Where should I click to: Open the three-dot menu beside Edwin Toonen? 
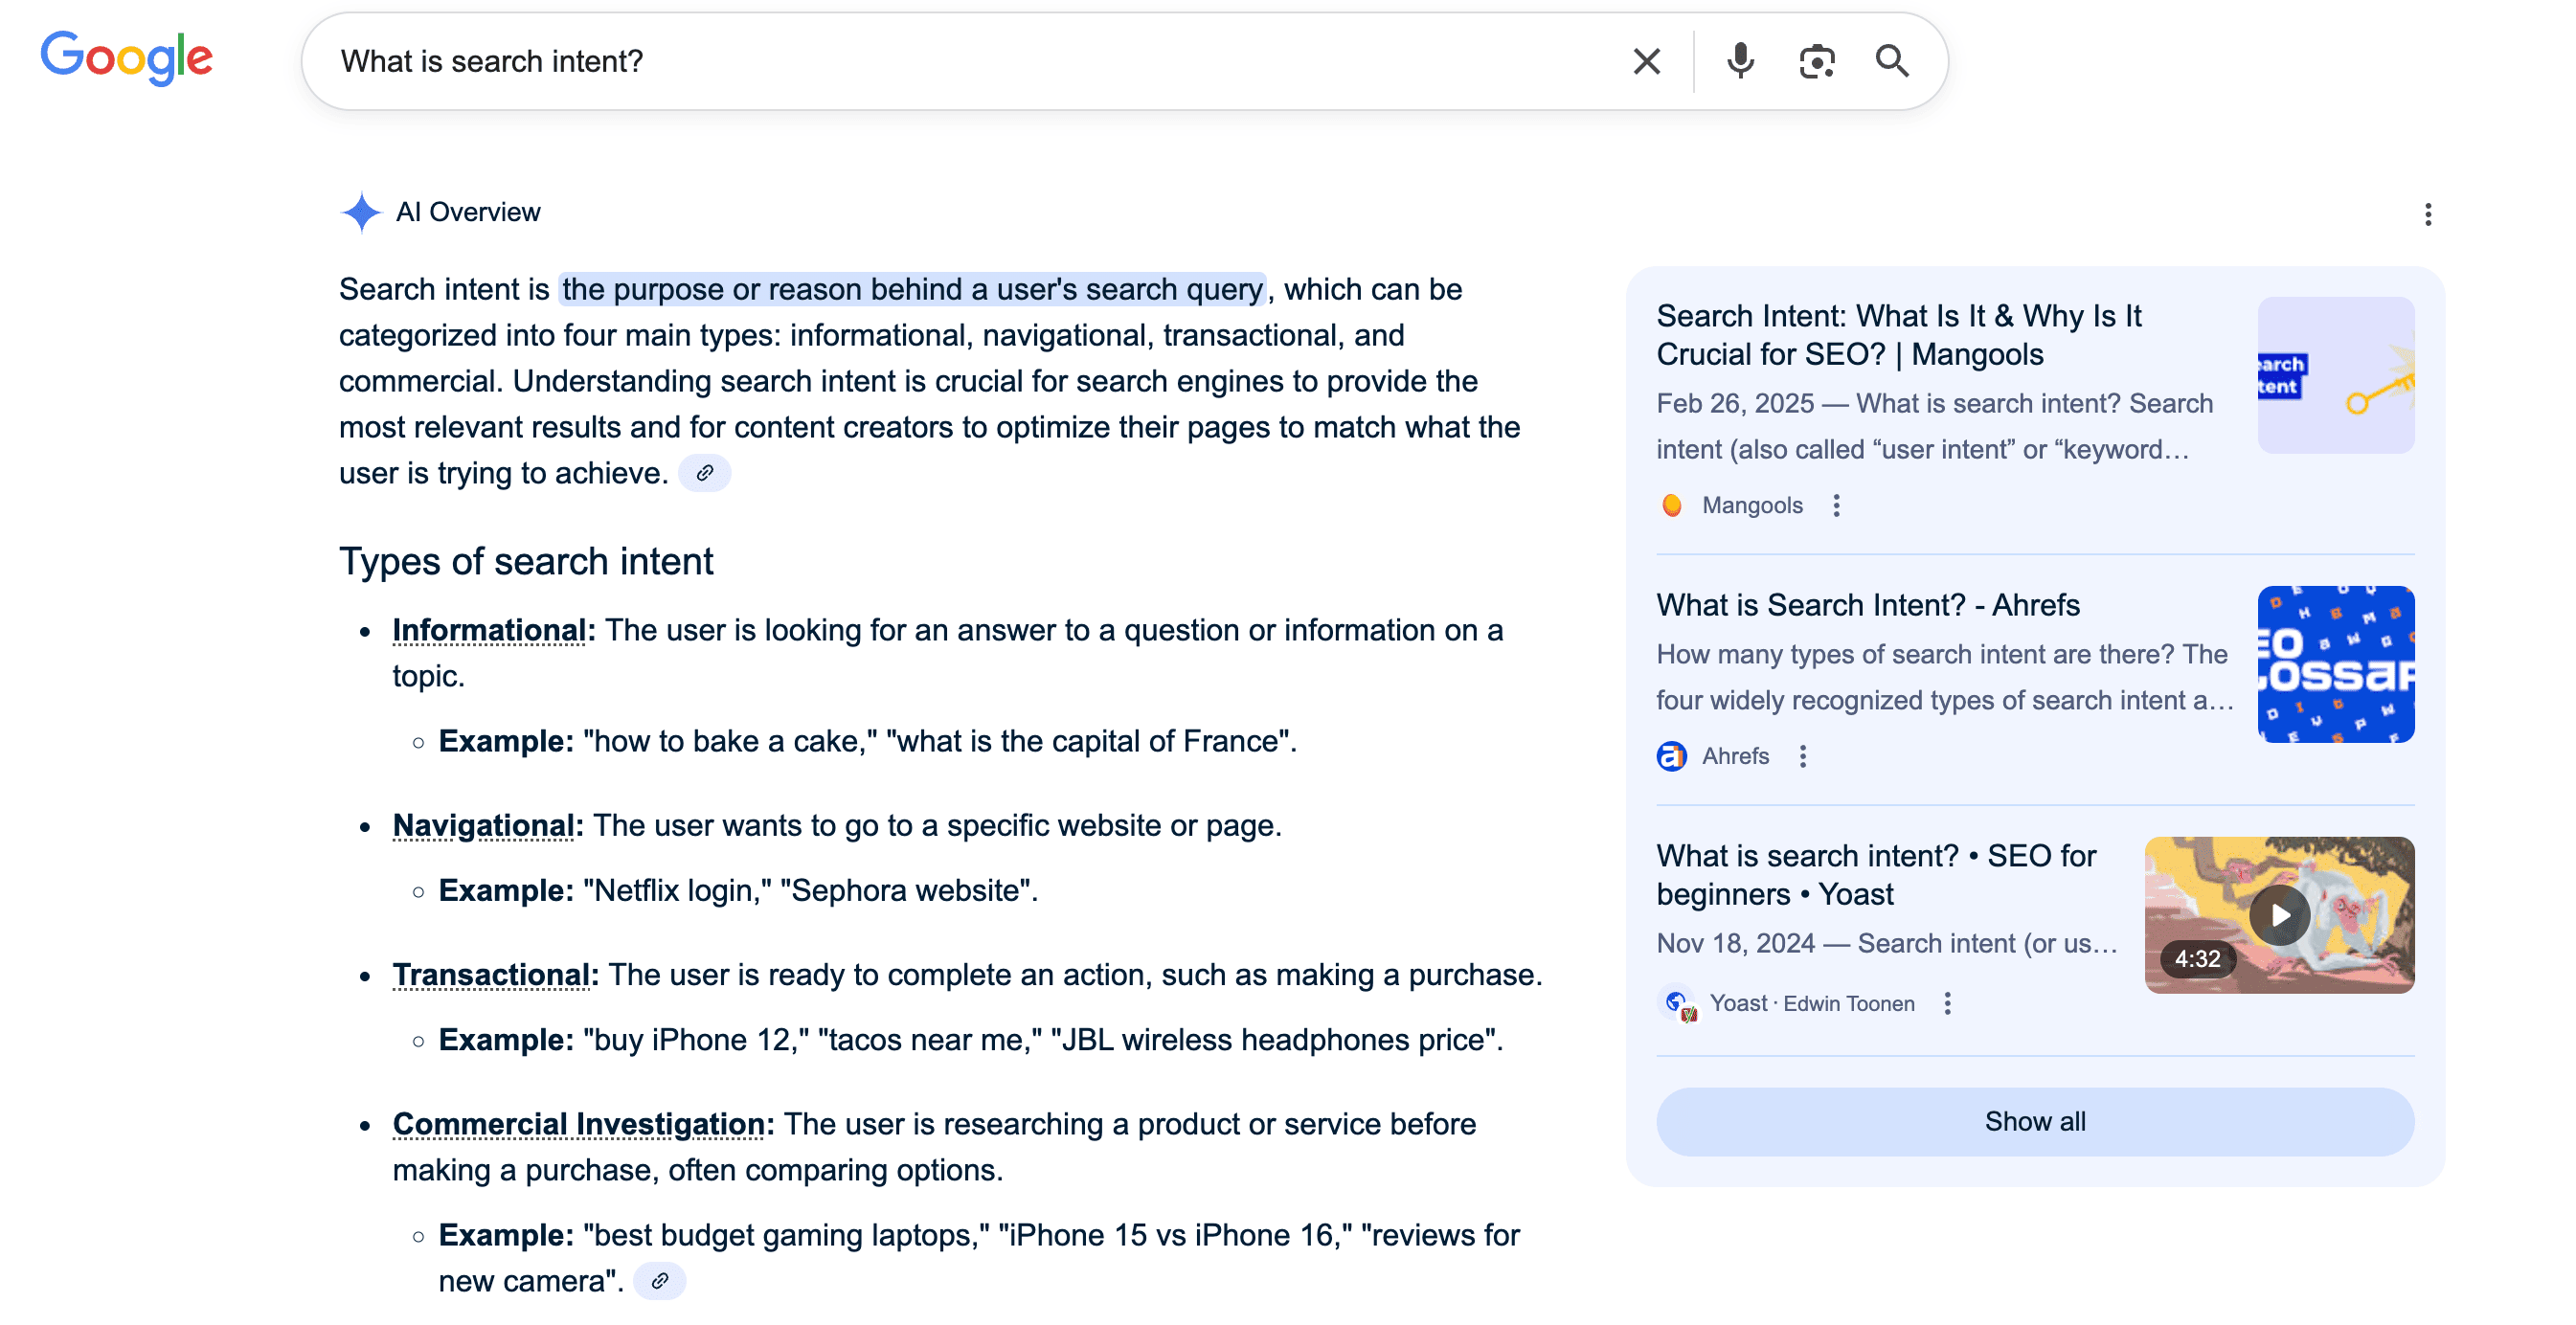click(1947, 1003)
